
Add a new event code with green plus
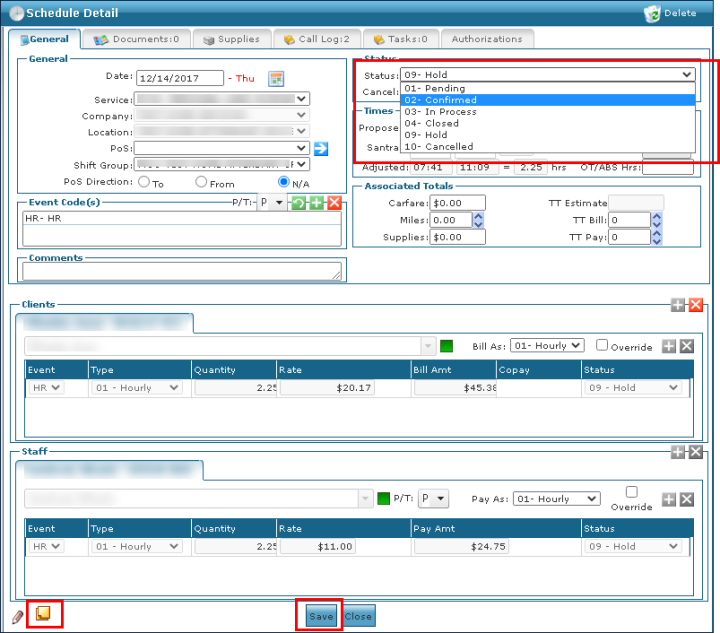pyautogui.click(x=316, y=203)
